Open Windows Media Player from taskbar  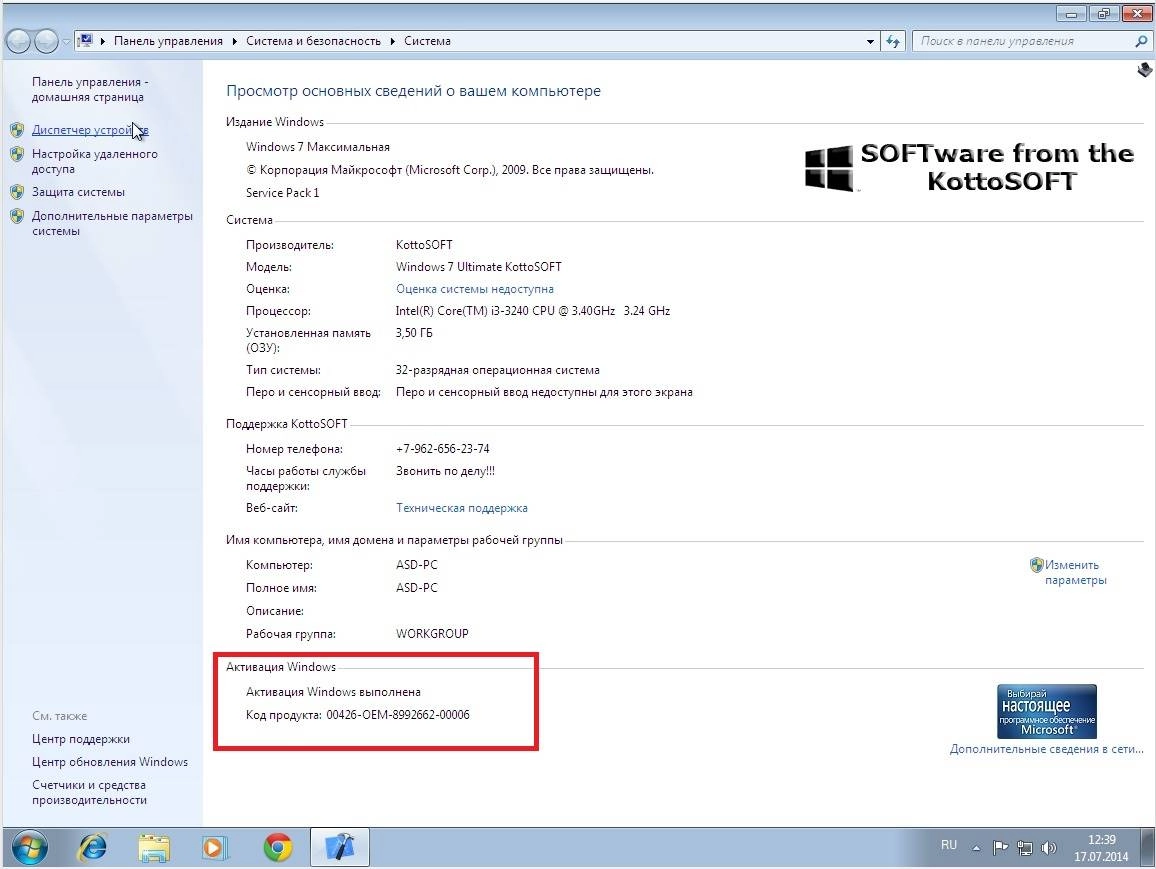(x=215, y=848)
